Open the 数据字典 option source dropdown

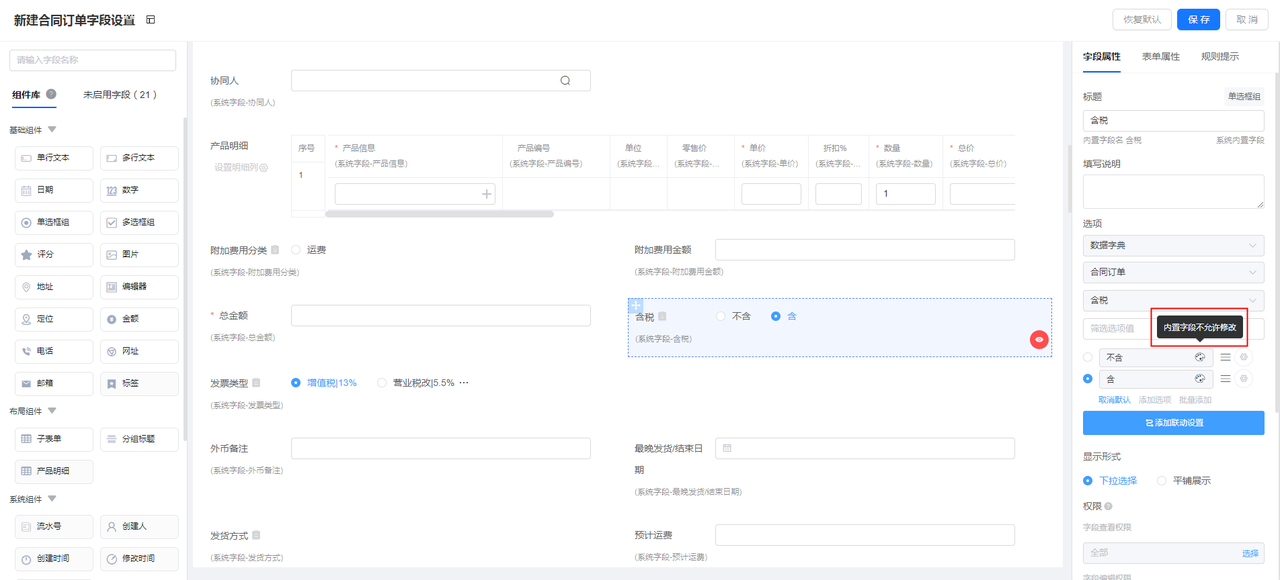click(1173, 245)
